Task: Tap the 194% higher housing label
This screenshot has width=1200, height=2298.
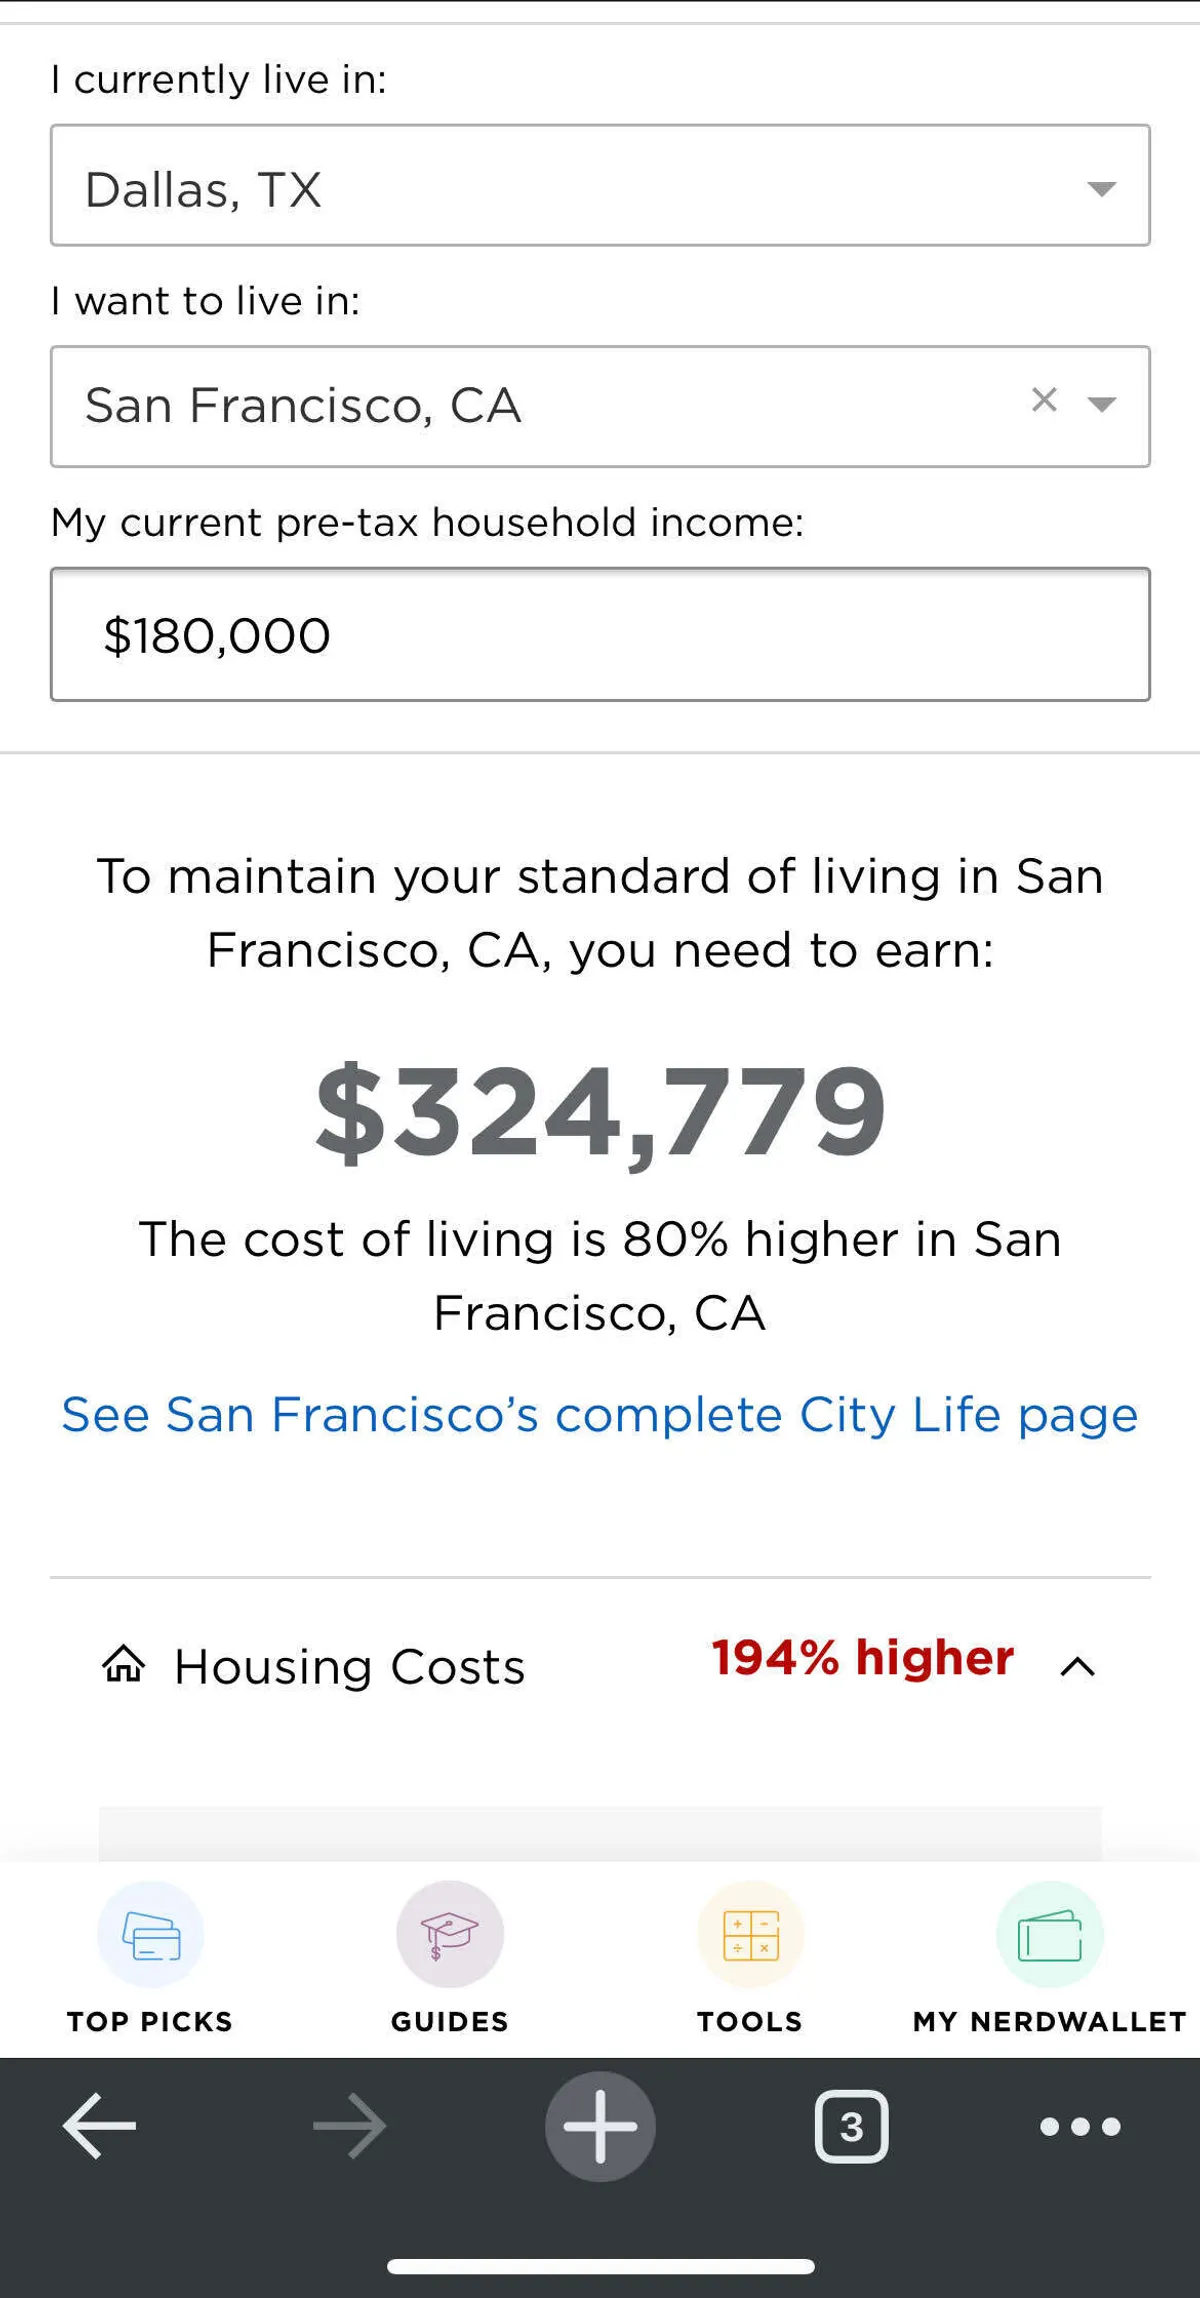Action: pyautogui.click(x=862, y=1658)
